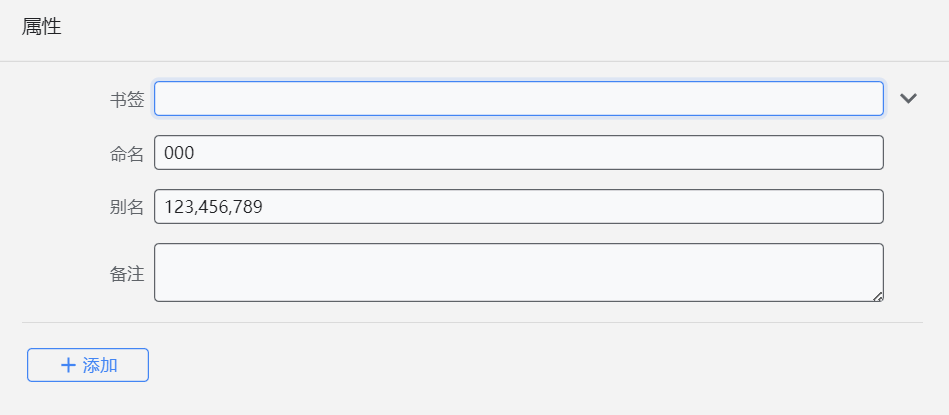Expand the 书签 chevron dropdown arrow
949x415 pixels.
[x=908, y=98]
